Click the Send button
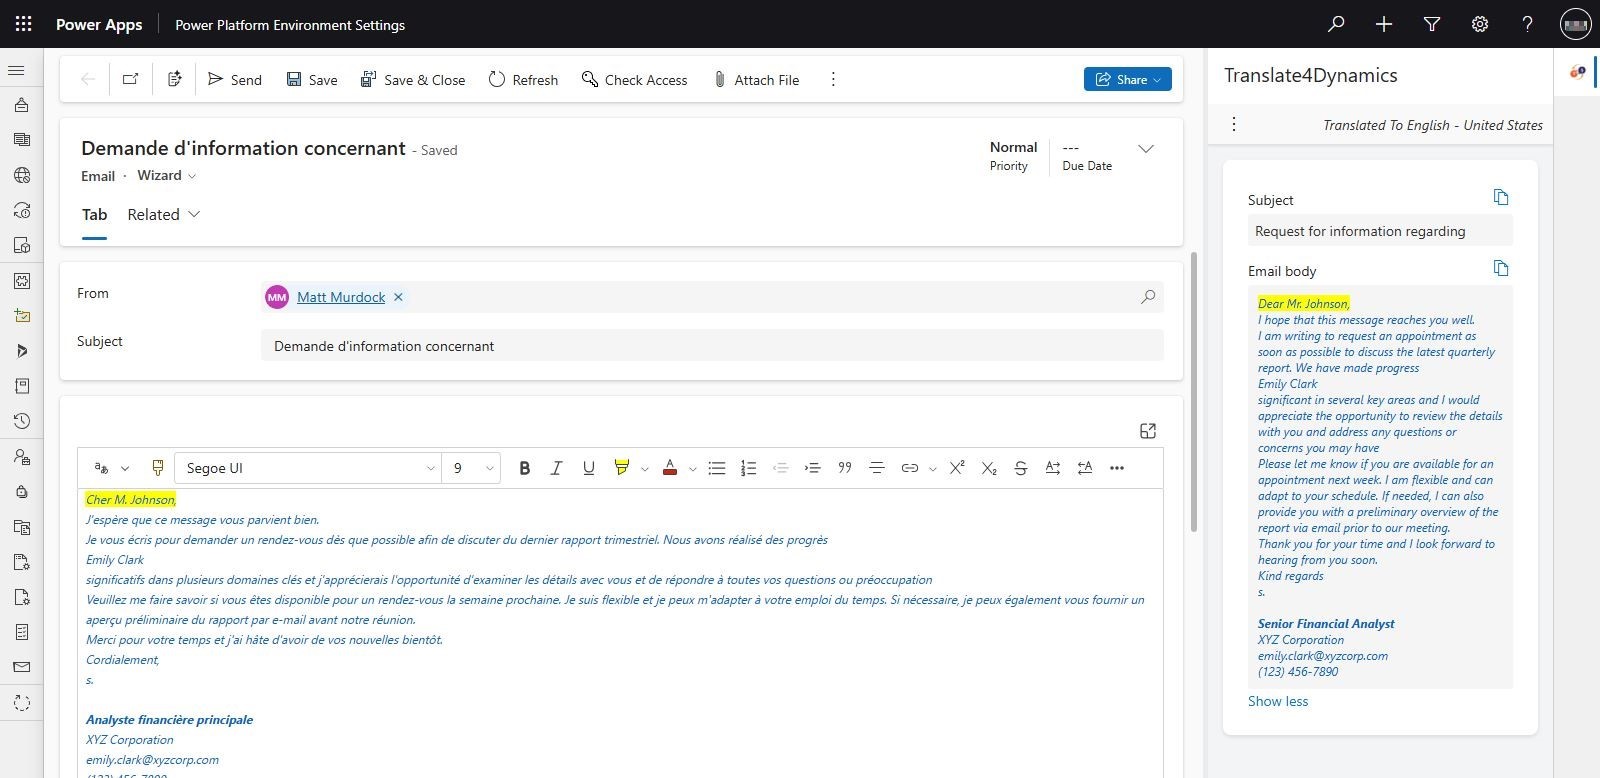The image size is (1600, 778). click(x=235, y=79)
